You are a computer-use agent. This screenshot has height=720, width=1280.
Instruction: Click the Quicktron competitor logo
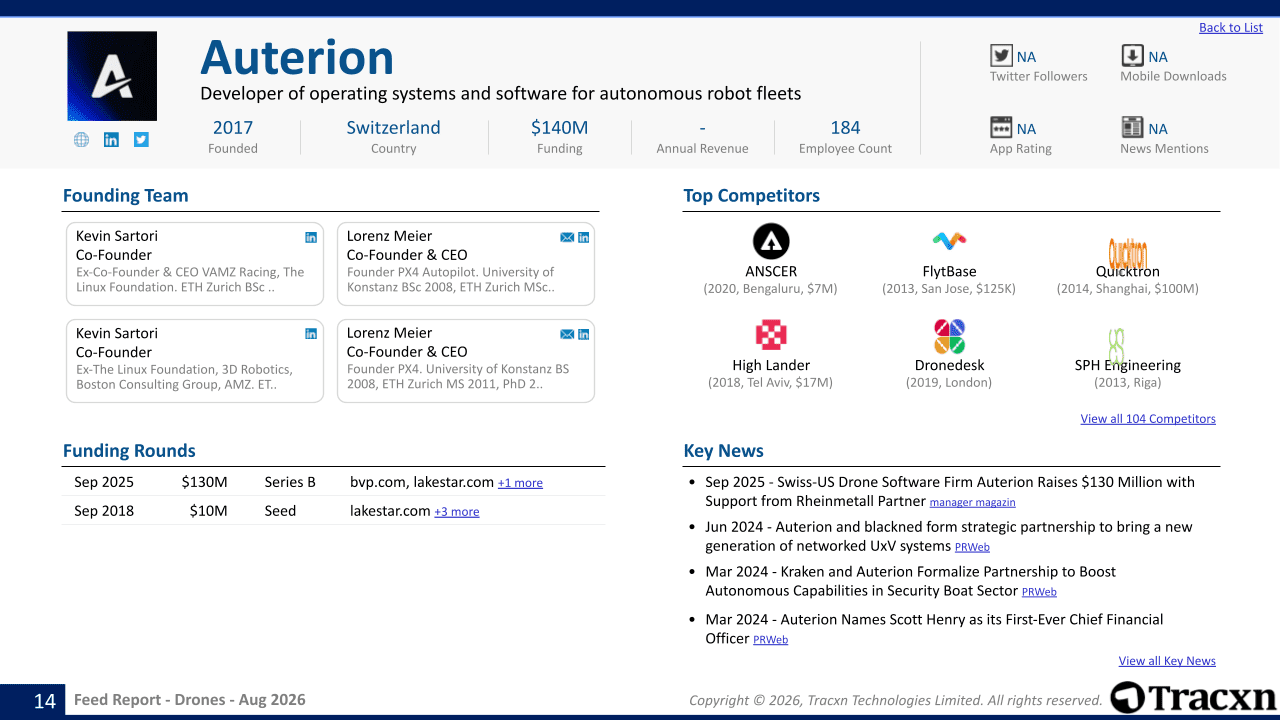pos(1127,253)
